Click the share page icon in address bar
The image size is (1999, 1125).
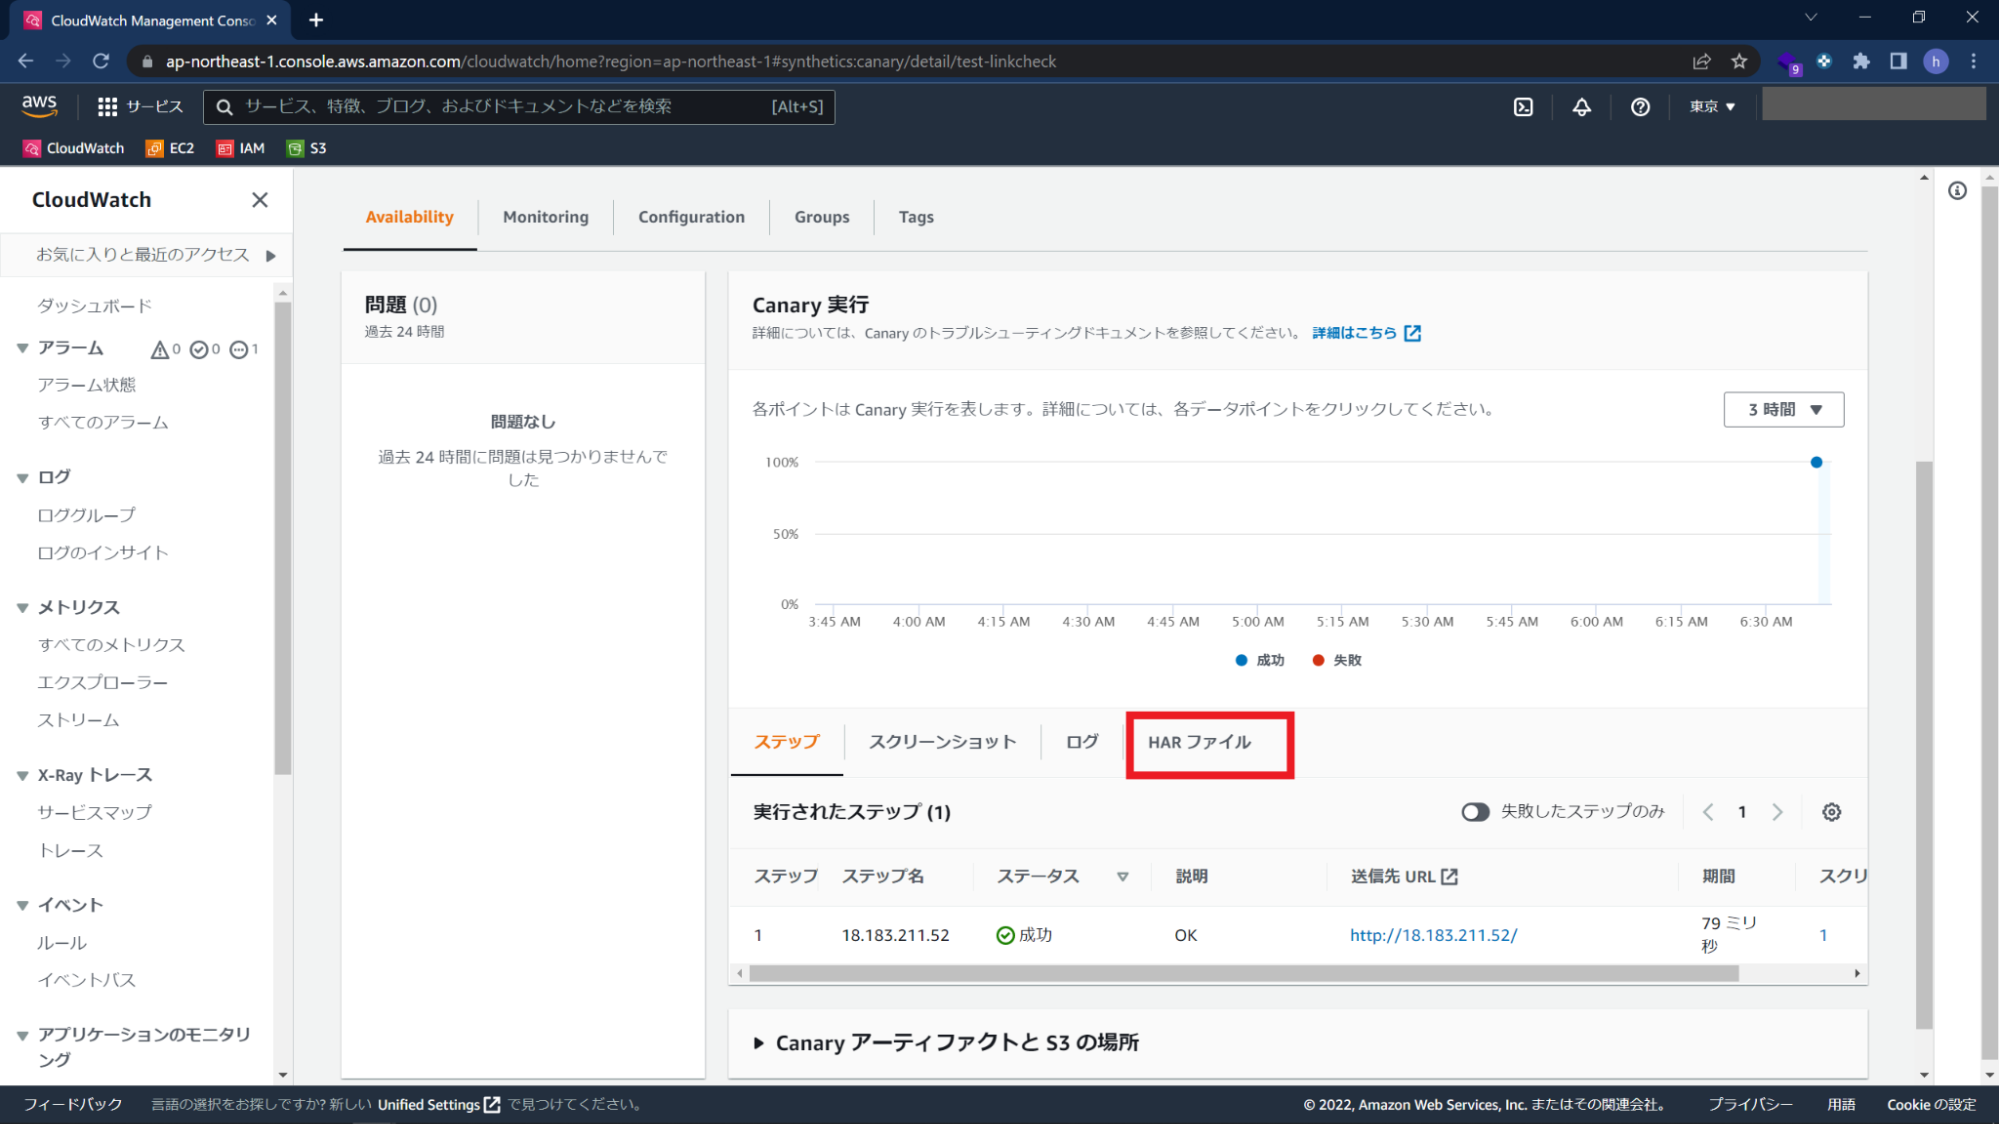1701,61
